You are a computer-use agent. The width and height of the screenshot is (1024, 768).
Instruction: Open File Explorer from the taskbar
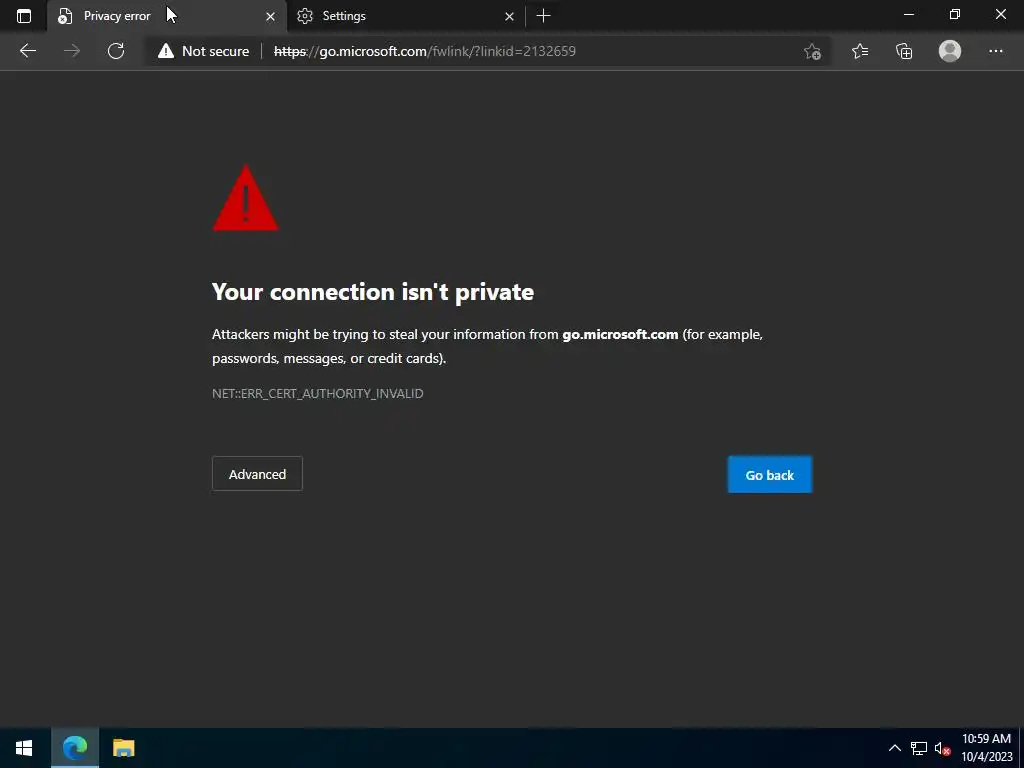tap(123, 748)
